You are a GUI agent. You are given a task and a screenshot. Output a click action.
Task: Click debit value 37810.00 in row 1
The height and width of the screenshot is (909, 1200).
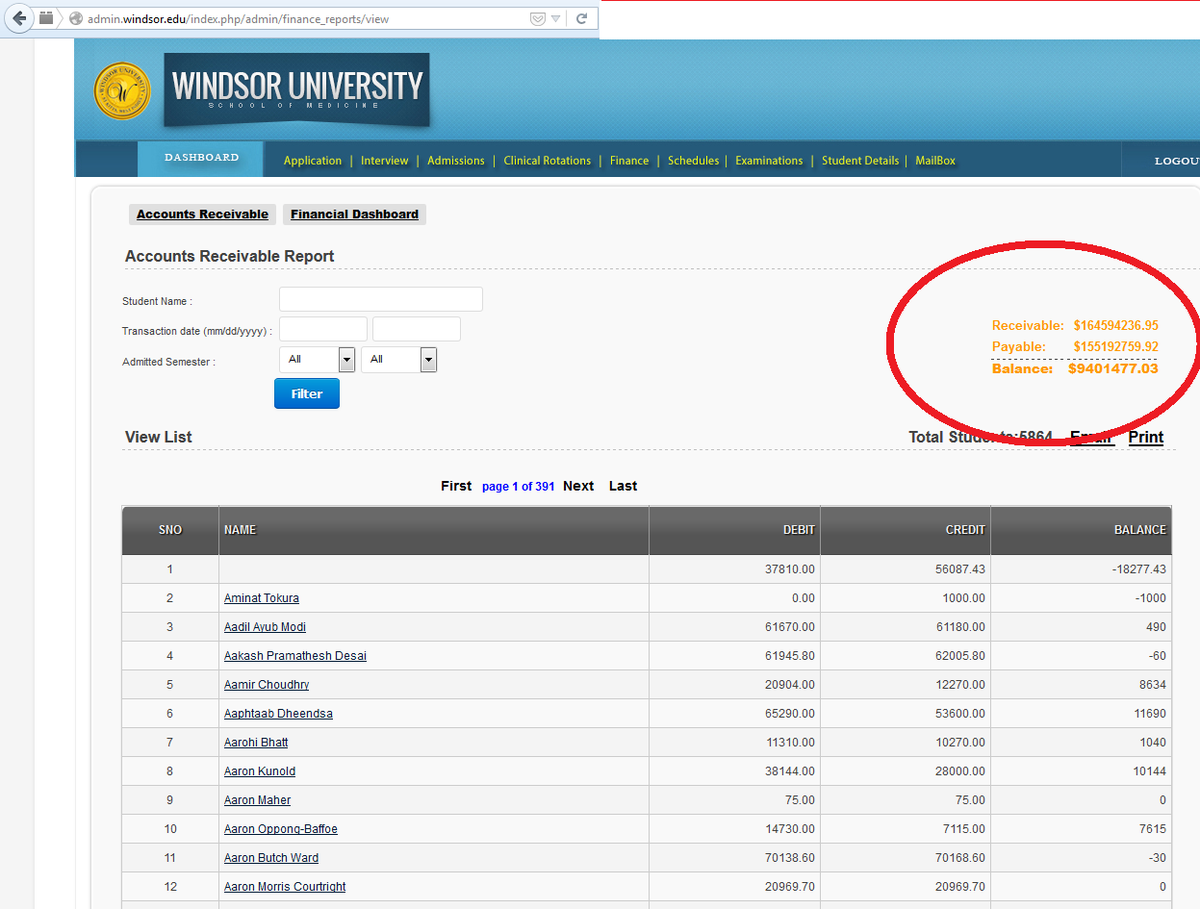pyautogui.click(x=790, y=570)
